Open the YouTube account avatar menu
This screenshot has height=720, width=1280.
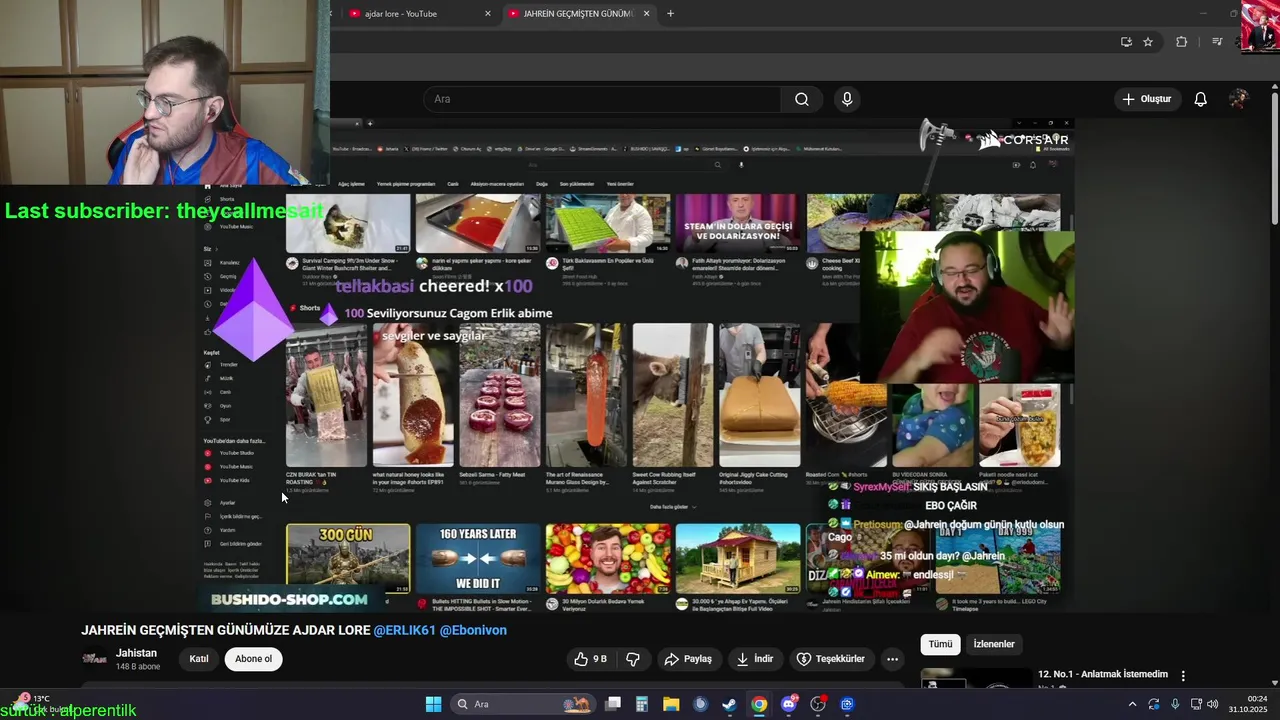(1238, 99)
